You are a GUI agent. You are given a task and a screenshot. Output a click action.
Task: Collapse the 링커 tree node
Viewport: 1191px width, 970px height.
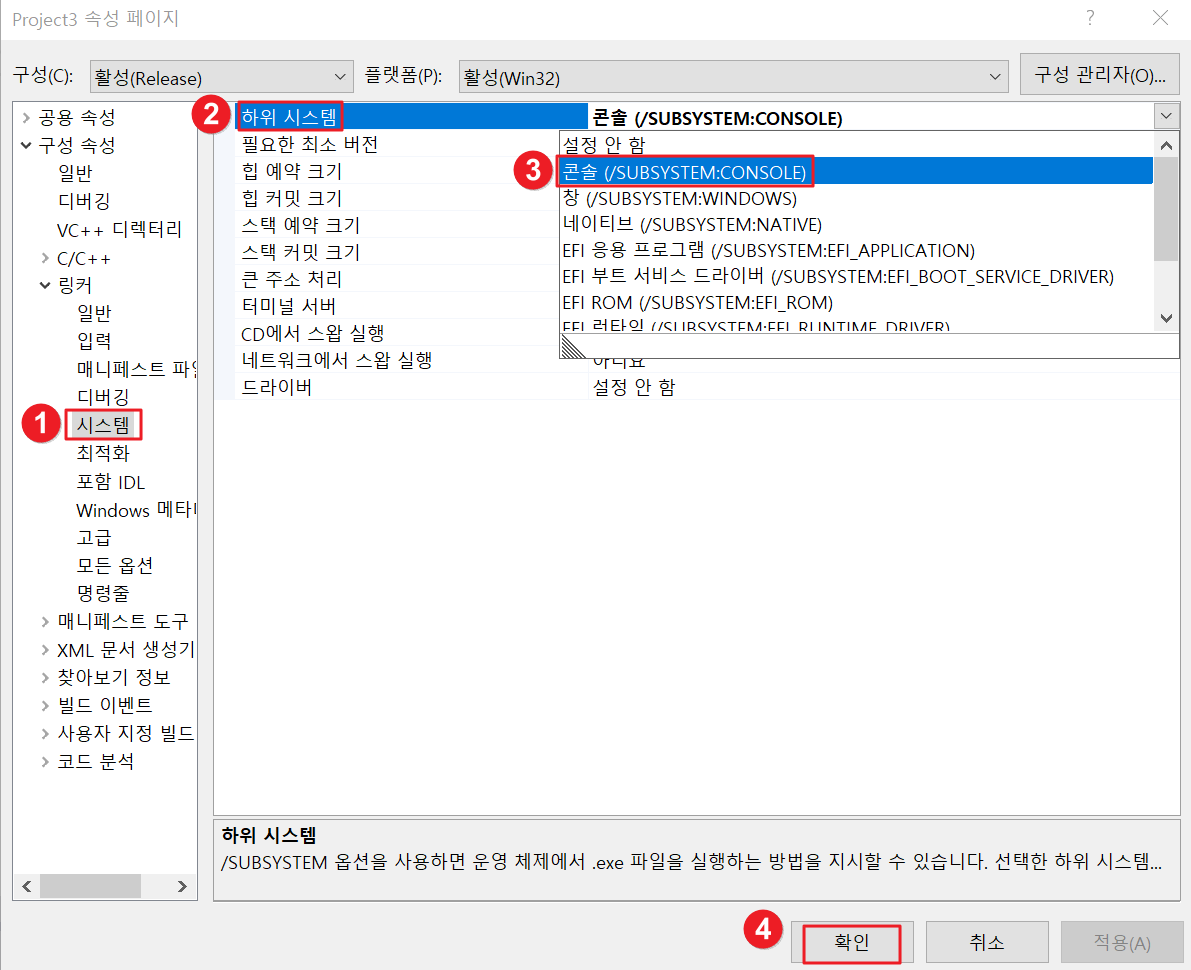pos(44,284)
